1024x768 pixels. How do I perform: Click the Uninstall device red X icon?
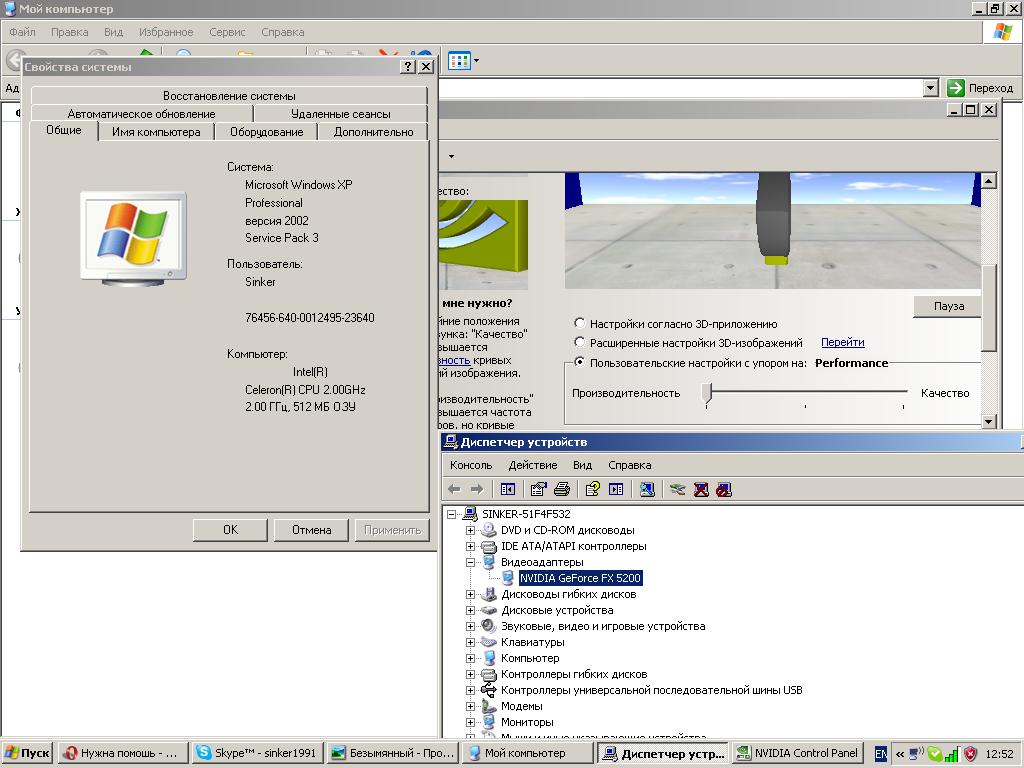tap(701, 489)
